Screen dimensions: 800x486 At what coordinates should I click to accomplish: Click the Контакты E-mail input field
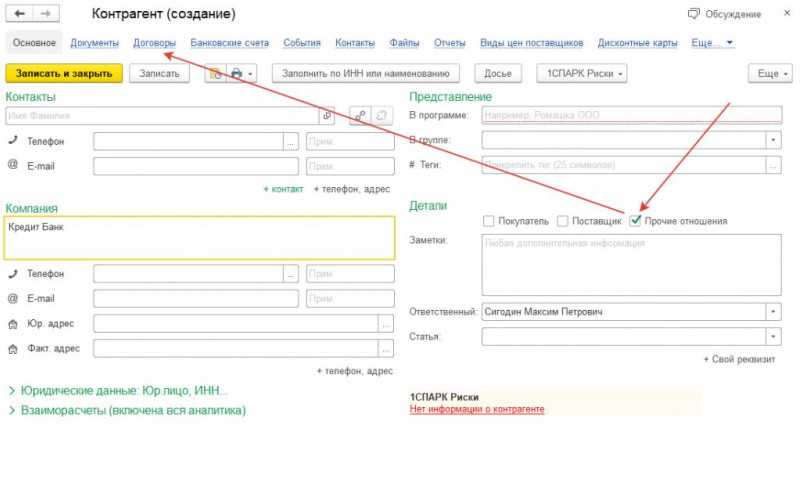point(196,166)
